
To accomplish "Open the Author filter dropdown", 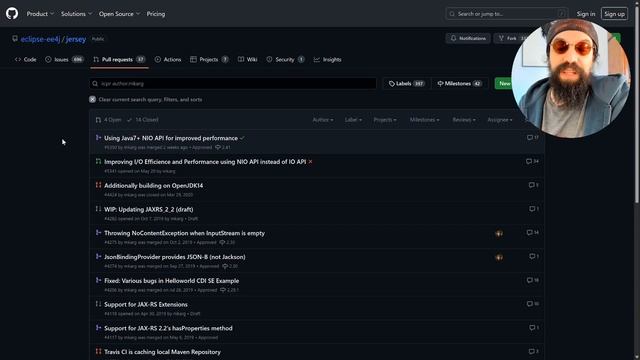I will (x=323, y=120).
